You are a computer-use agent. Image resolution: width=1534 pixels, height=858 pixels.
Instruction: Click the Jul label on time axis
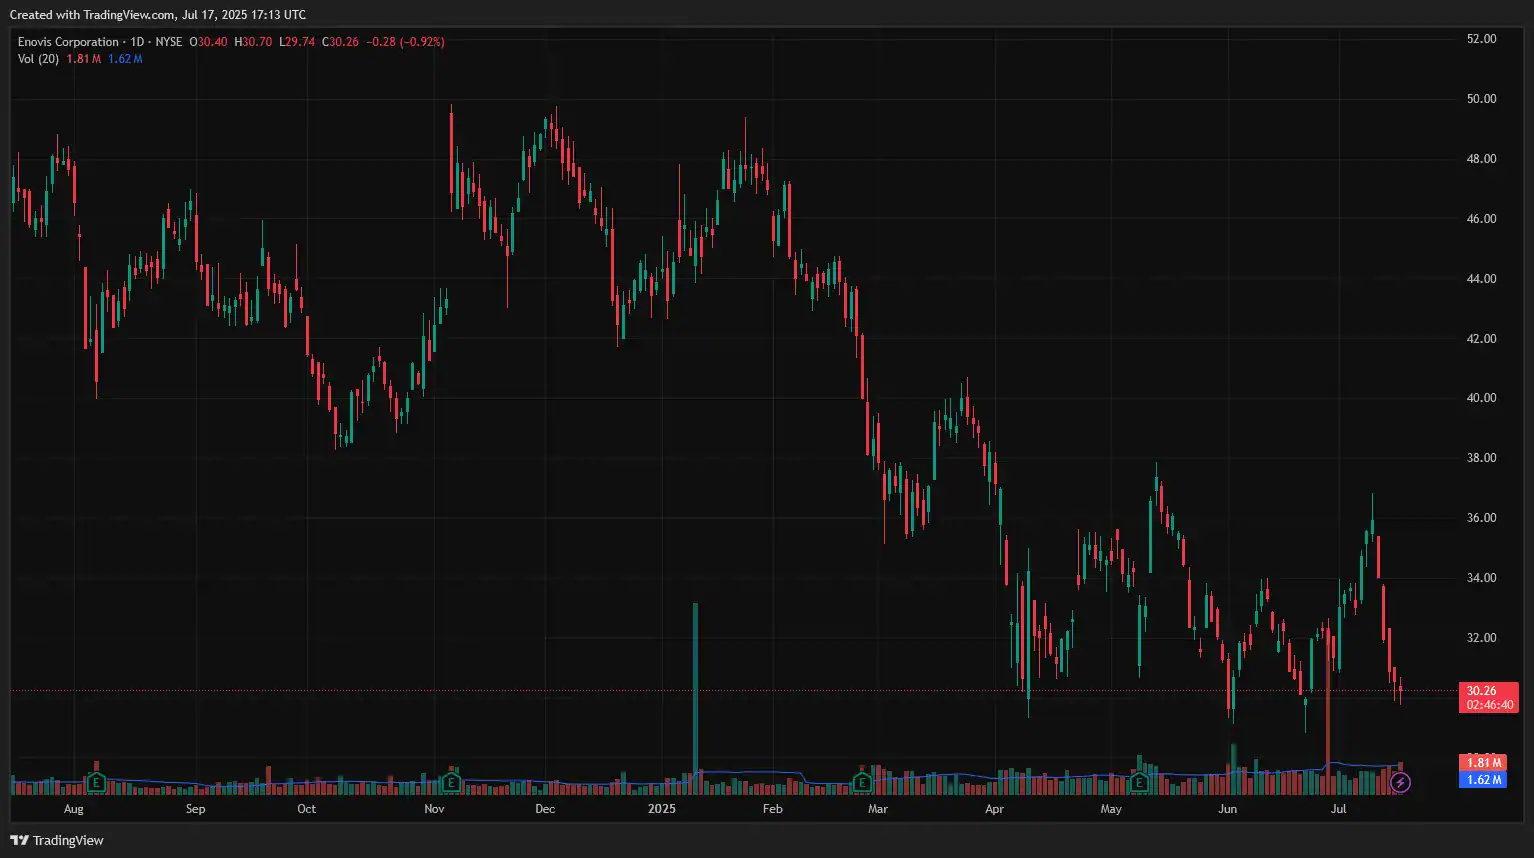pos(1338,809)
